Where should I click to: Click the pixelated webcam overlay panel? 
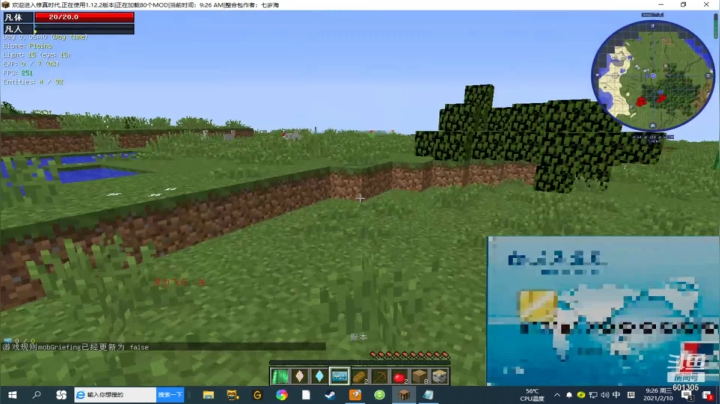603,311
